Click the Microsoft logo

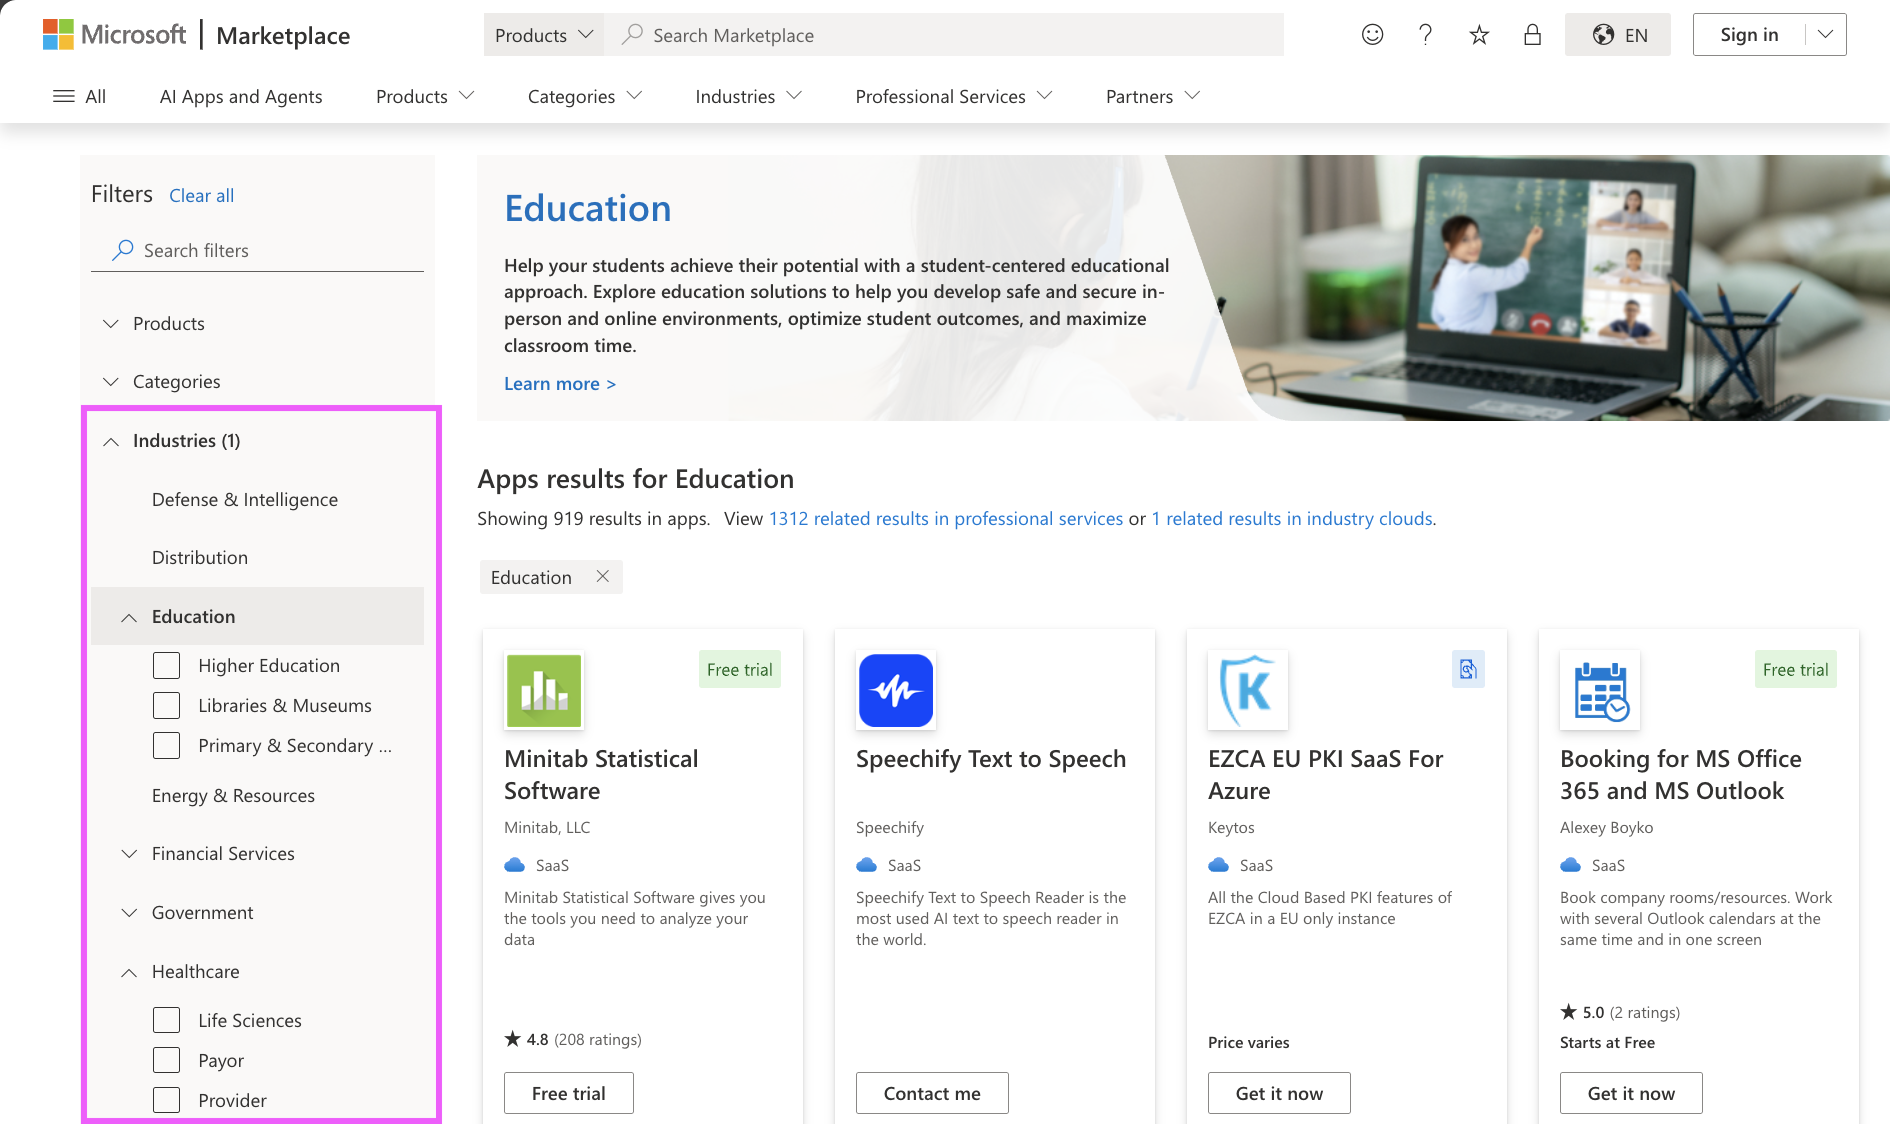click(x=114, y=35)
